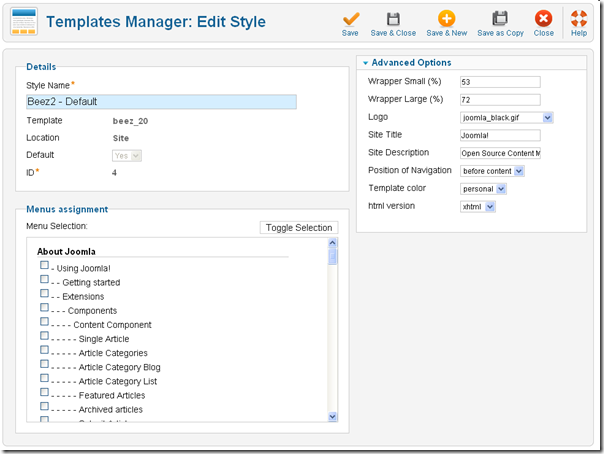Click the Save & New label

[x=447, y=33]
